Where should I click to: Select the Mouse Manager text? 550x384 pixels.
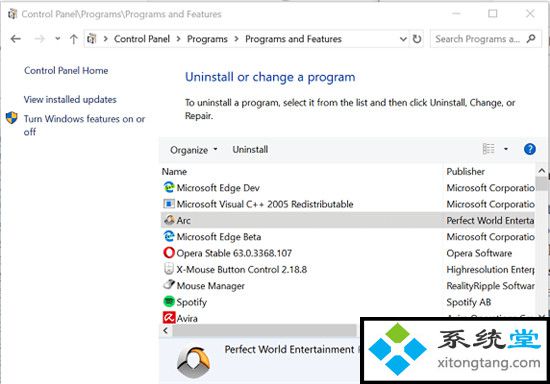210,286
